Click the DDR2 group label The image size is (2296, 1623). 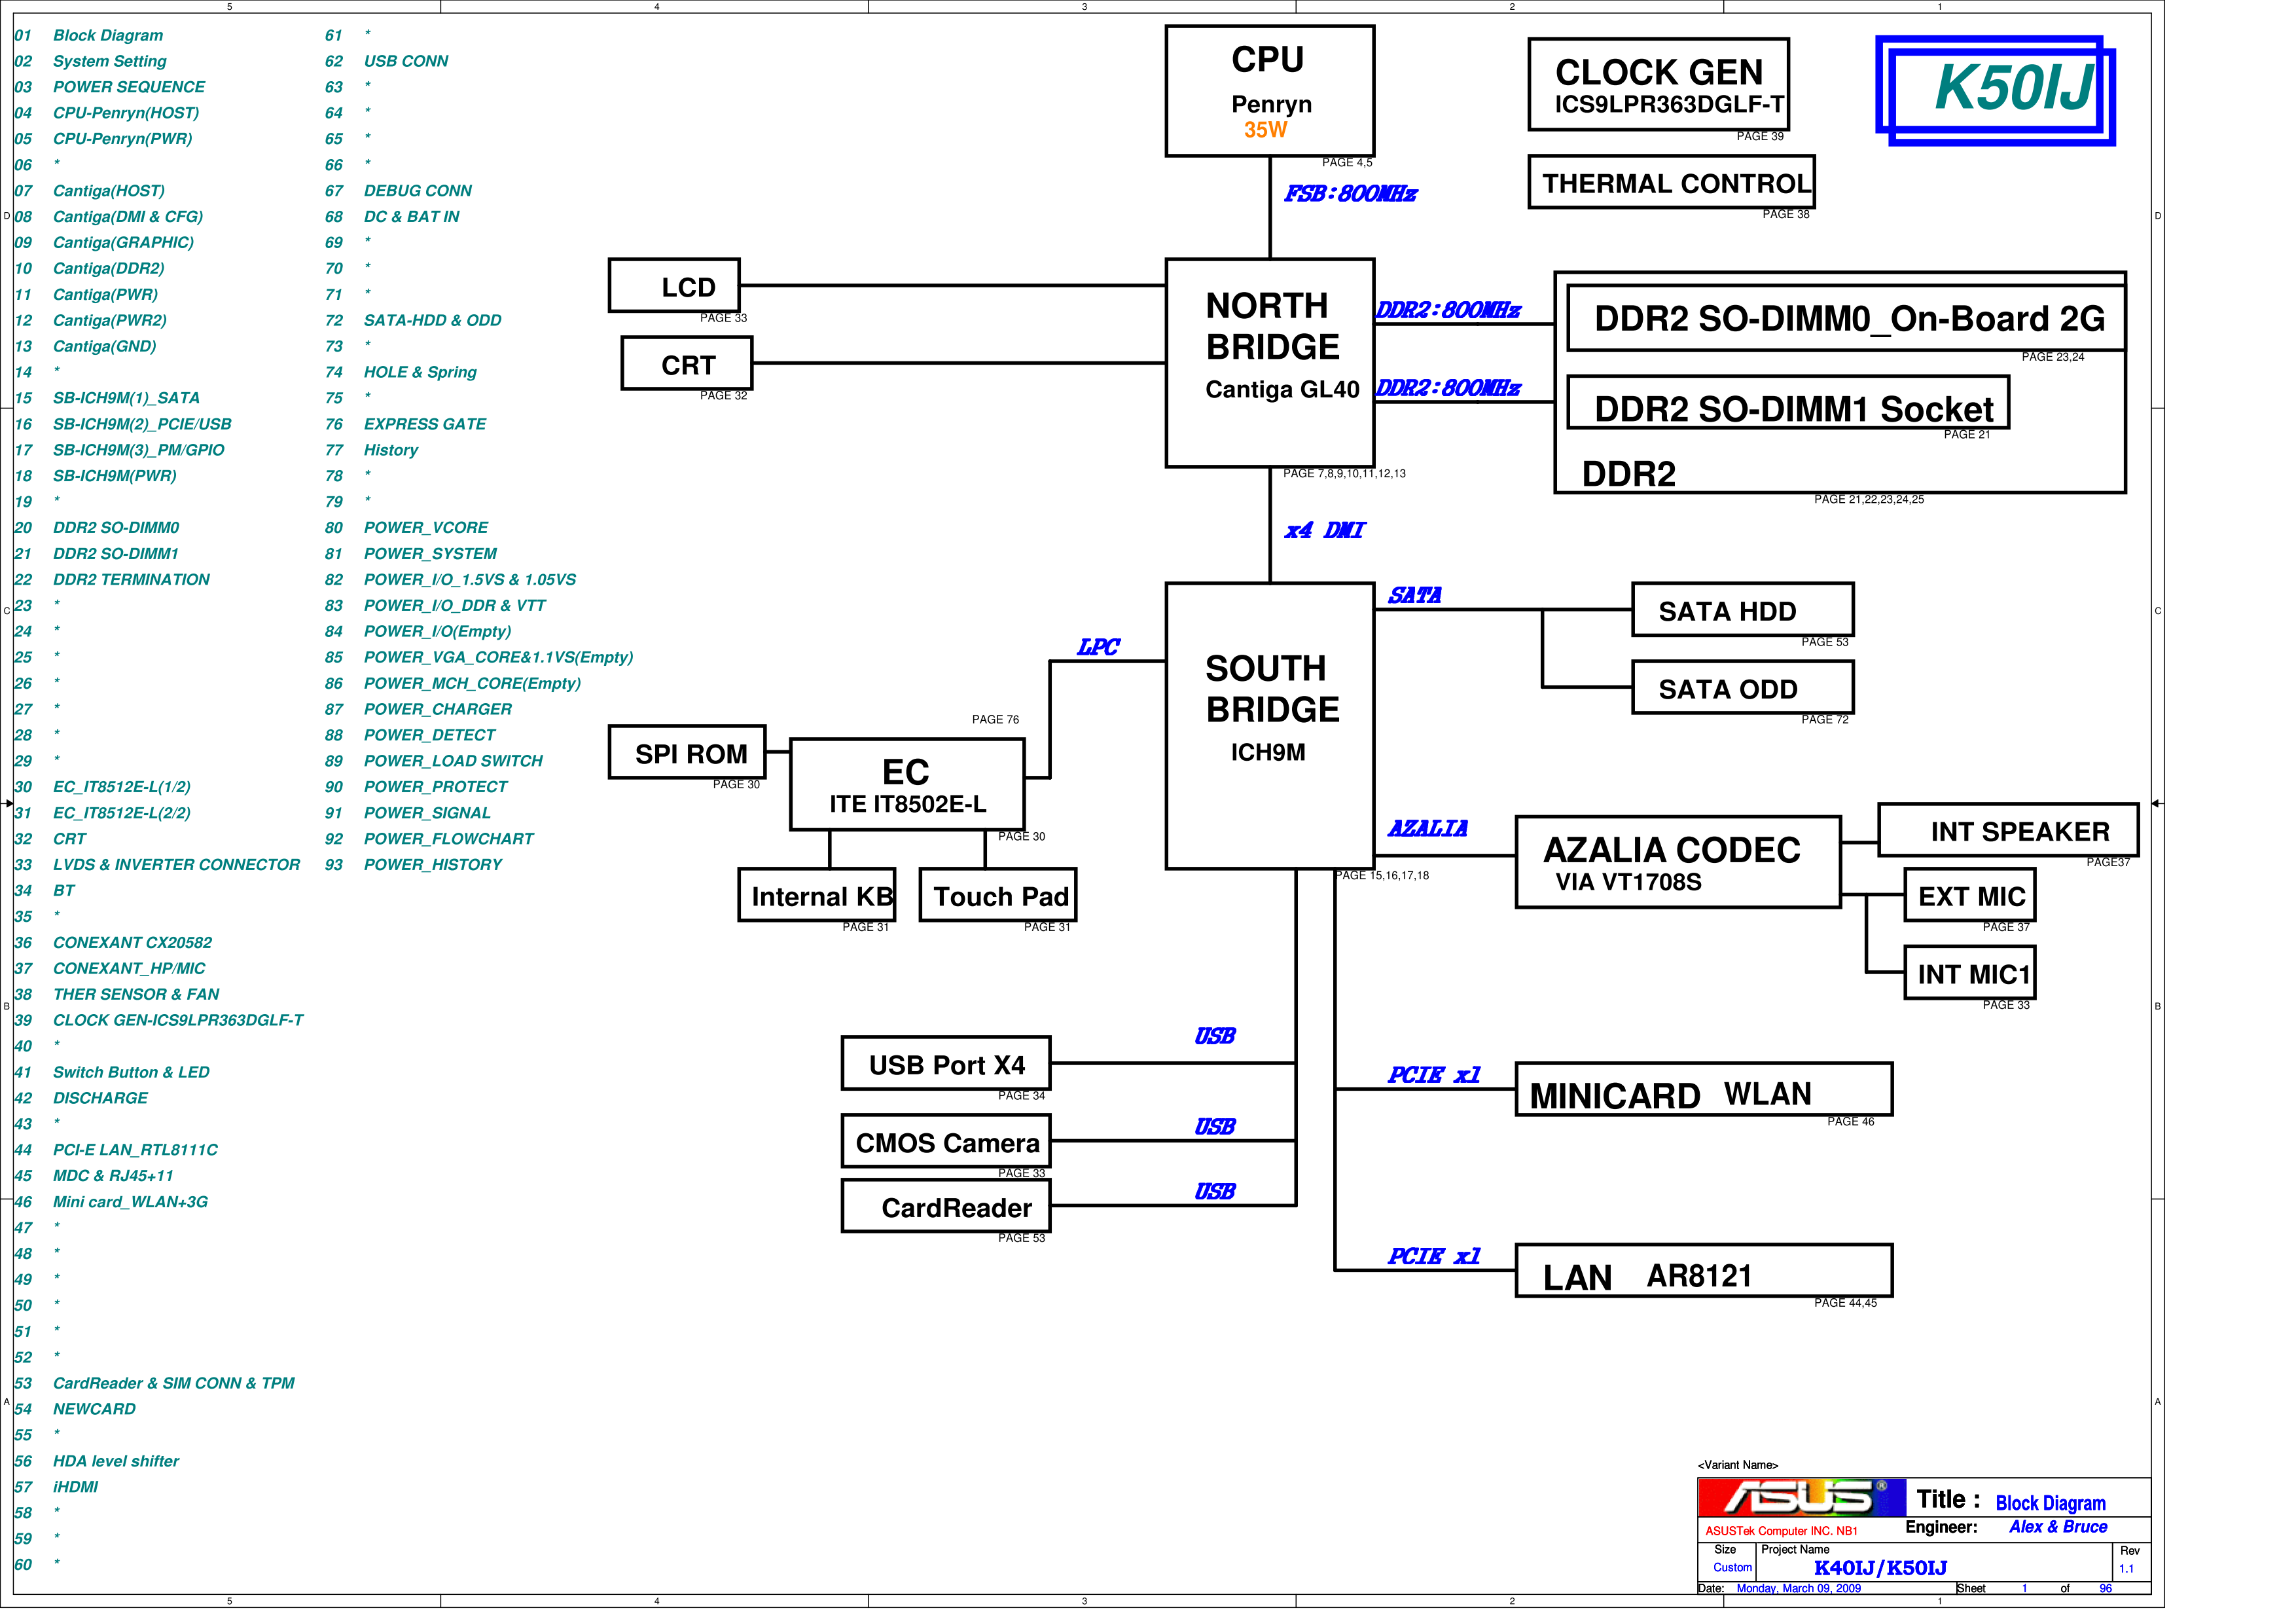1628,474
